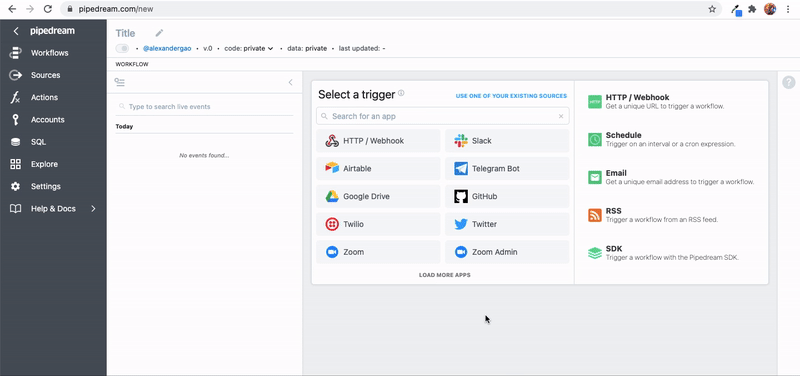Choose the Telegram Bot trigger app

pos(507,168)
